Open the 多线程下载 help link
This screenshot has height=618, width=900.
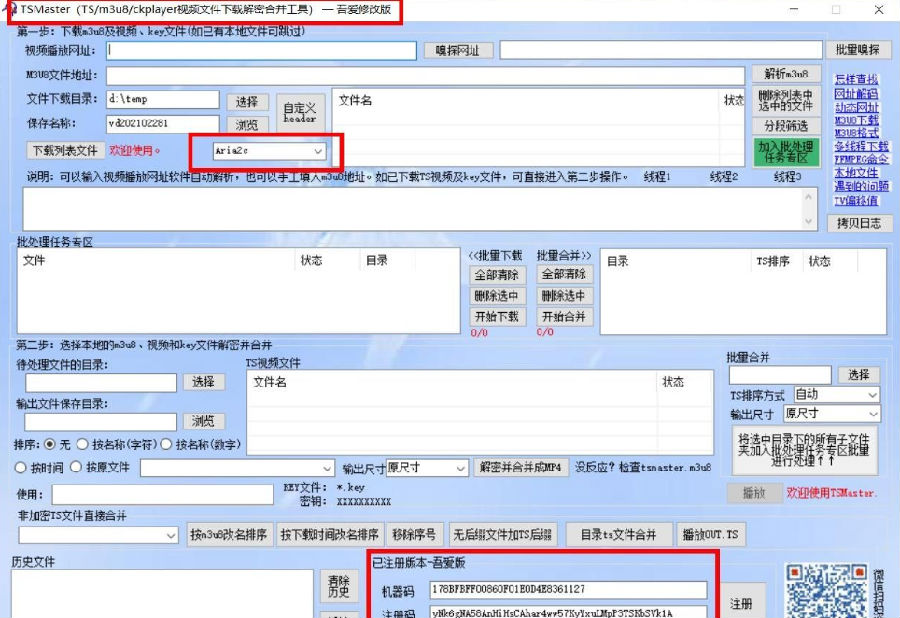point(862,146)
